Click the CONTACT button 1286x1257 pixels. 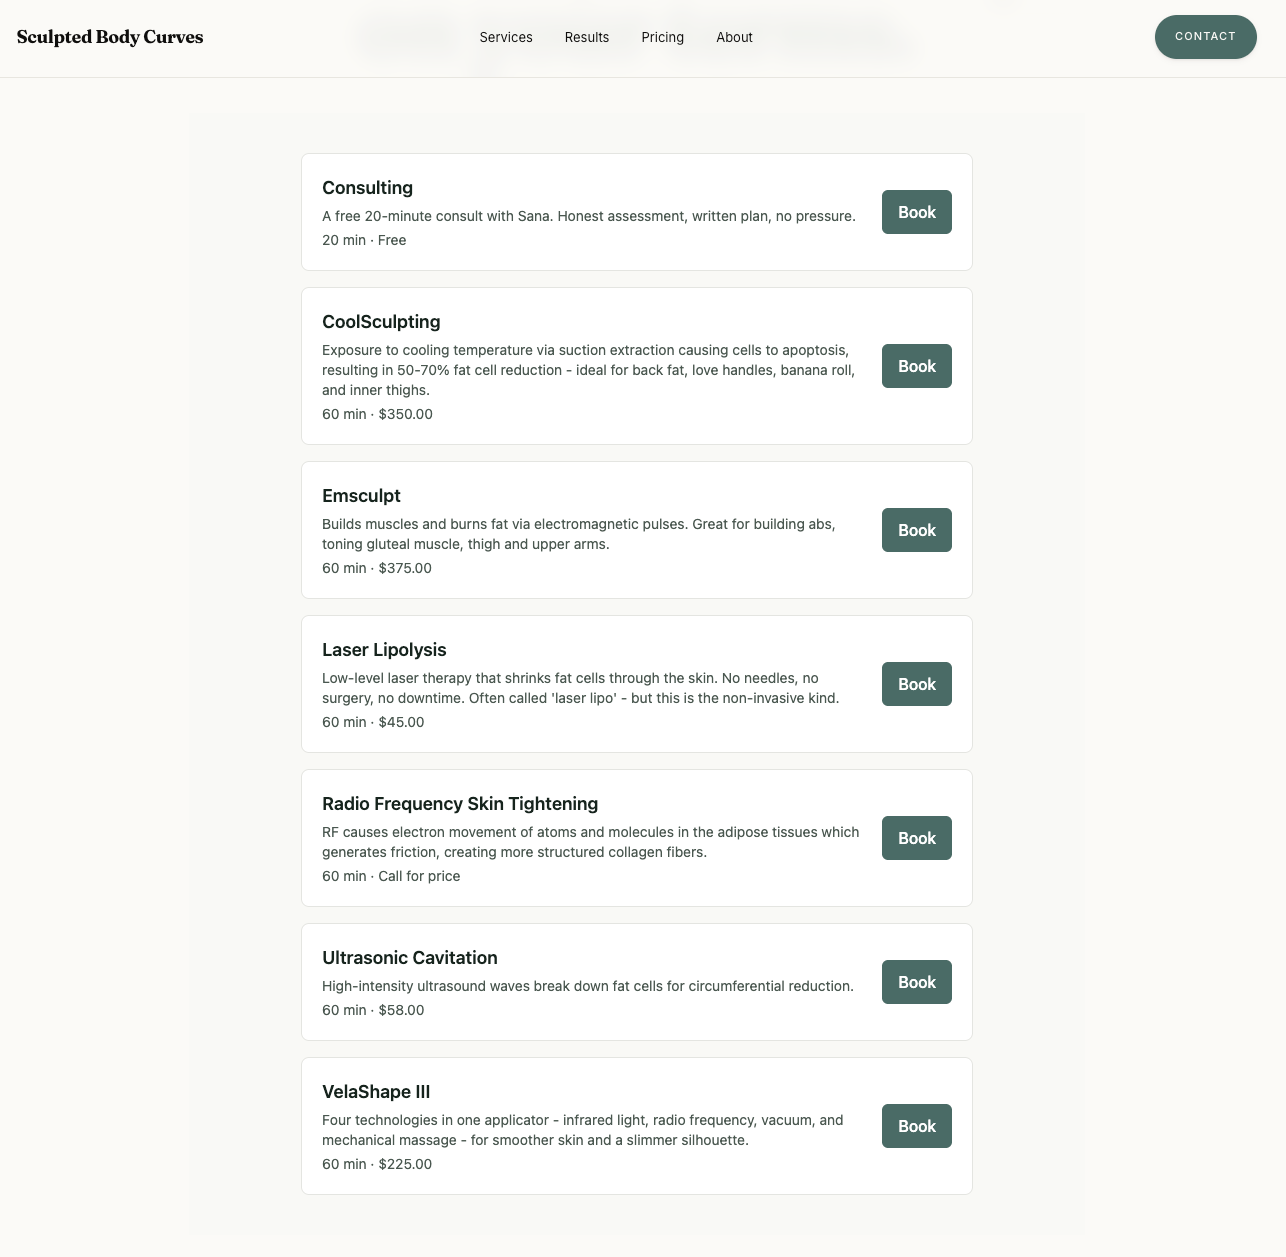click(1205, 37)
